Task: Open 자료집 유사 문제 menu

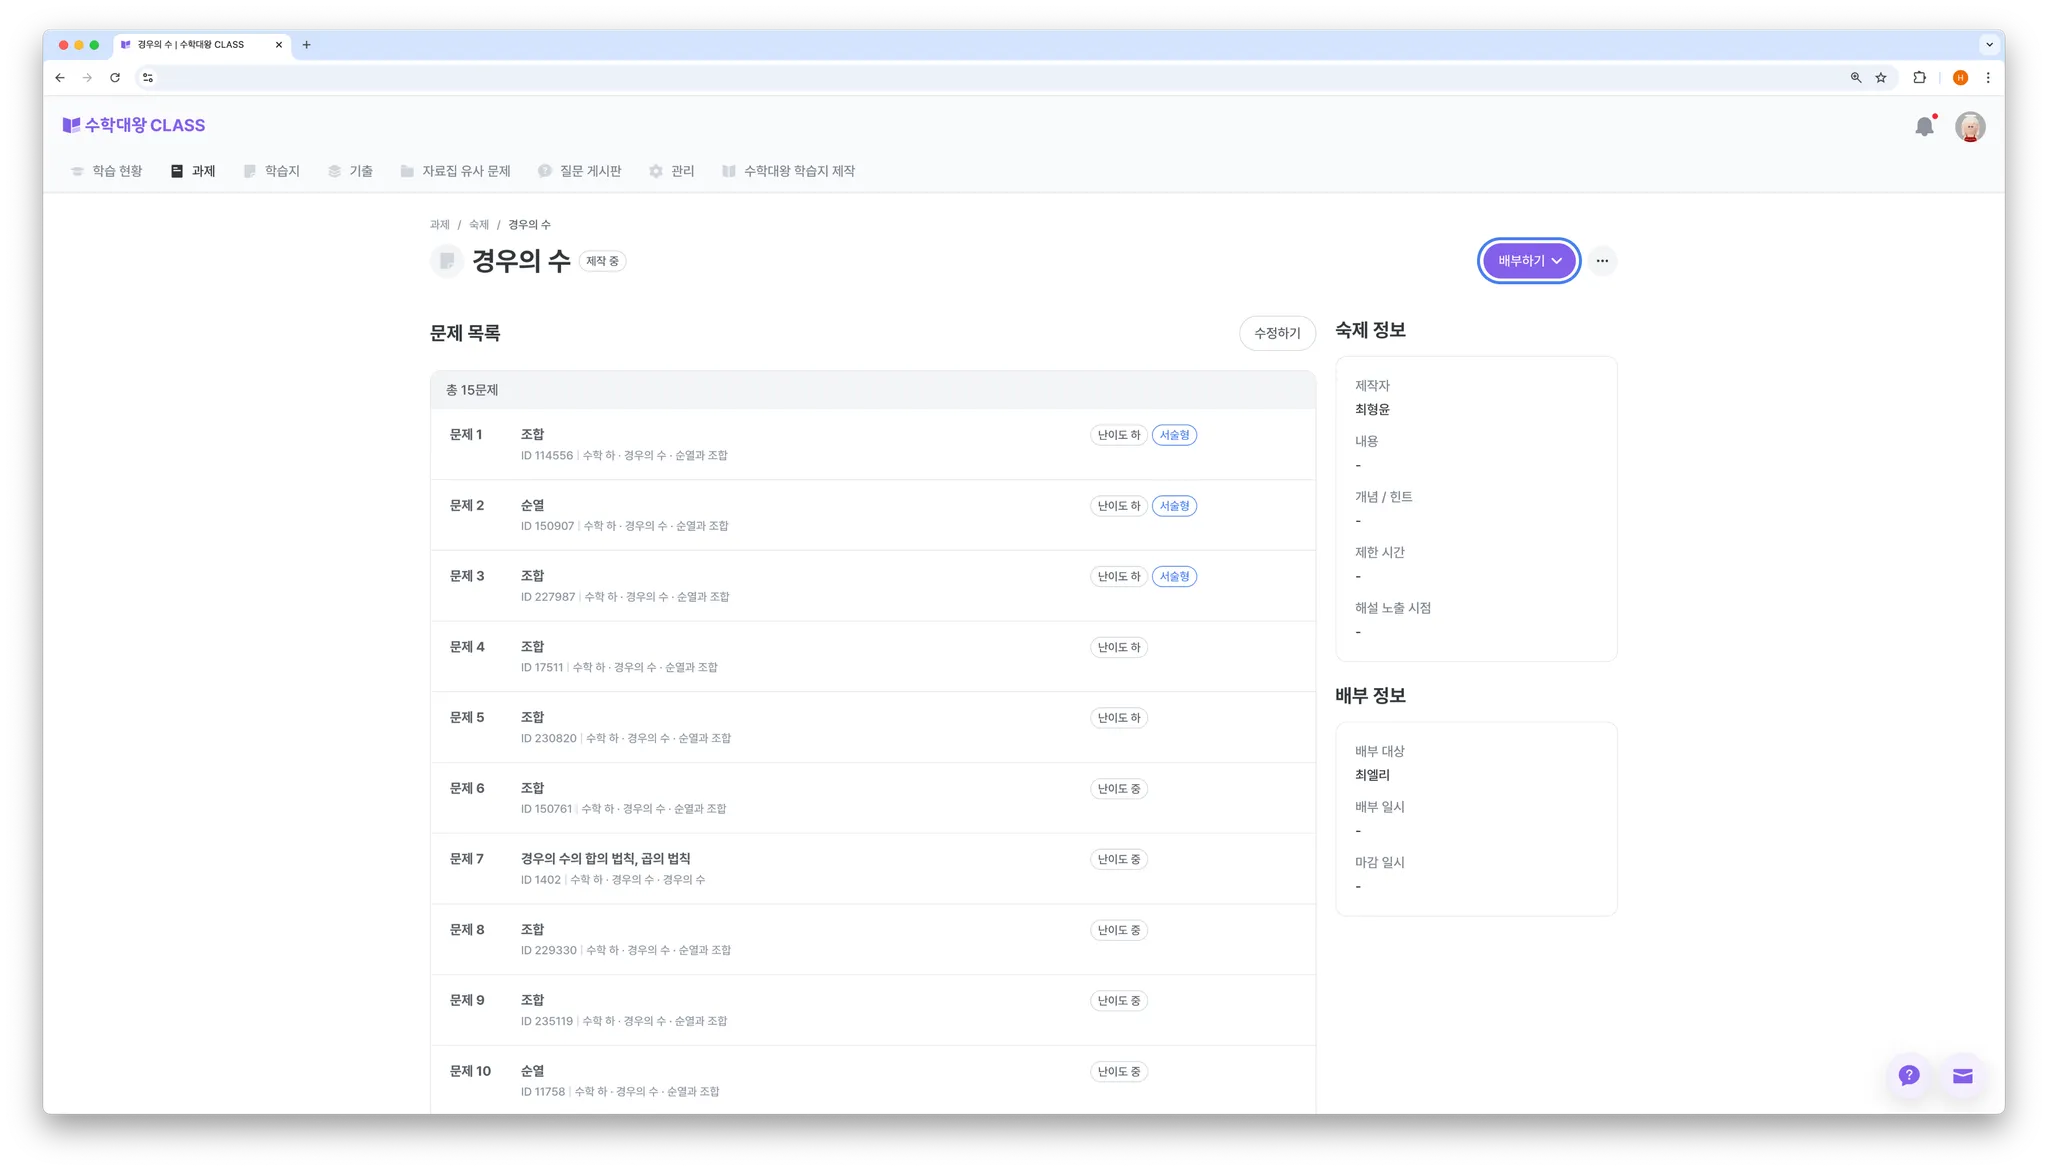Action: 456,171
